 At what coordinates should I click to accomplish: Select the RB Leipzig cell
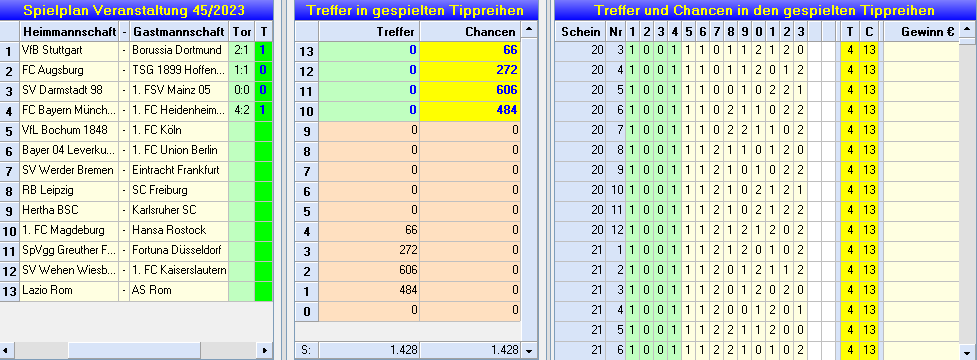69,190
